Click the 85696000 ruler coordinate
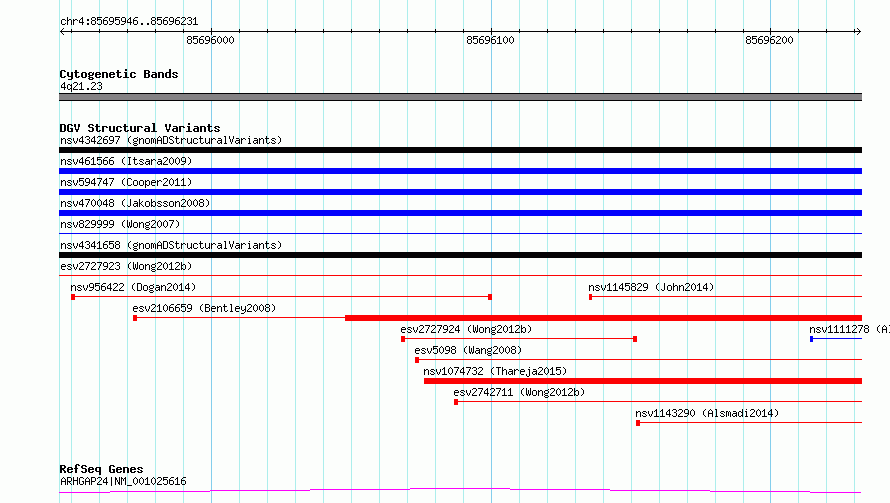 [x=210, y=40]
